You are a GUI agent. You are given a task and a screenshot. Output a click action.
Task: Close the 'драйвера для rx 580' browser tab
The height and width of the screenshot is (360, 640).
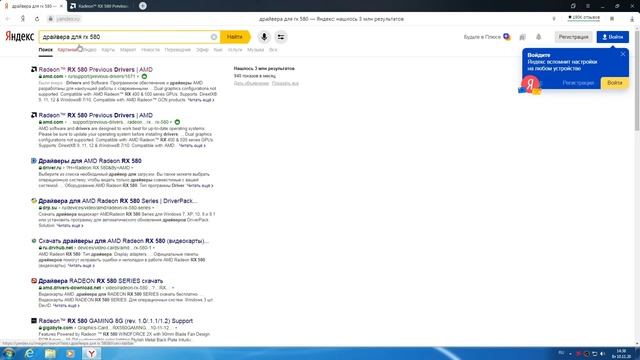click(61, 6)
